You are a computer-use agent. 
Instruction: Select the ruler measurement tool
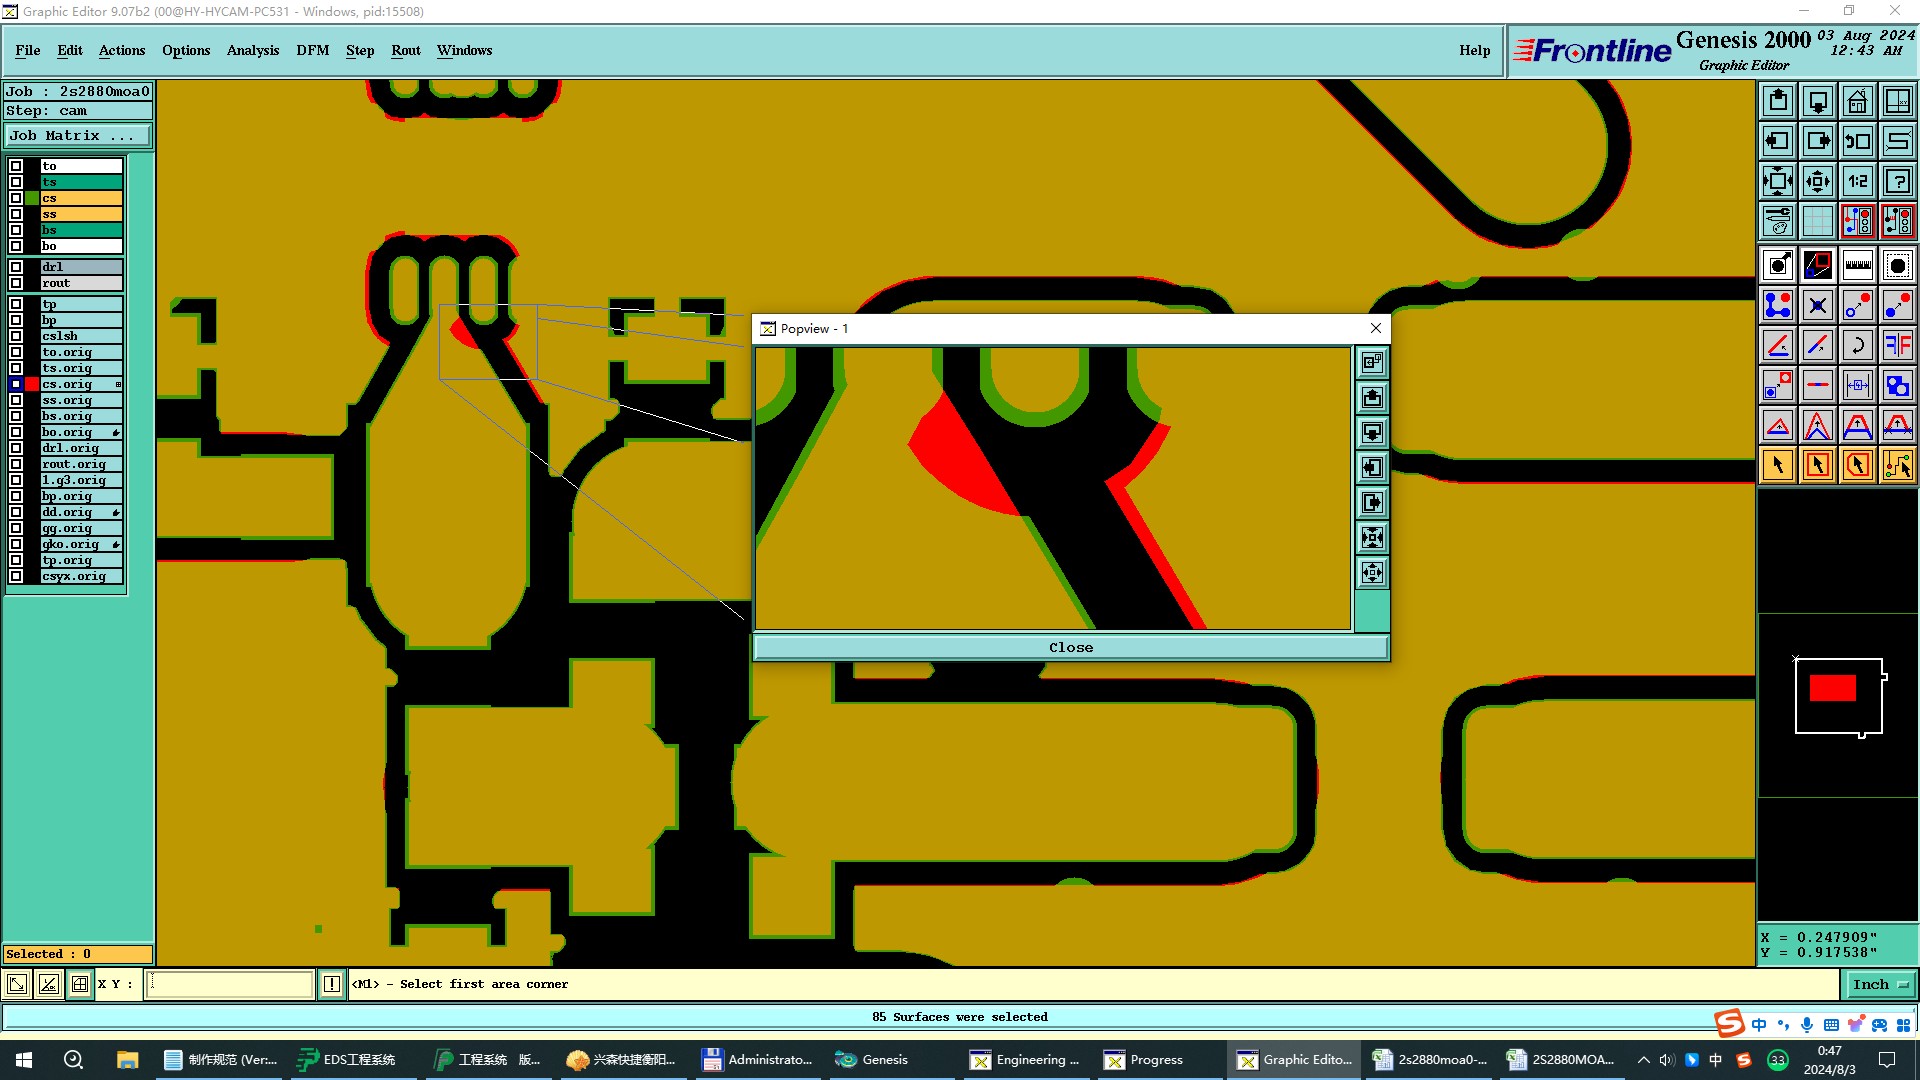pos(1857,265)
